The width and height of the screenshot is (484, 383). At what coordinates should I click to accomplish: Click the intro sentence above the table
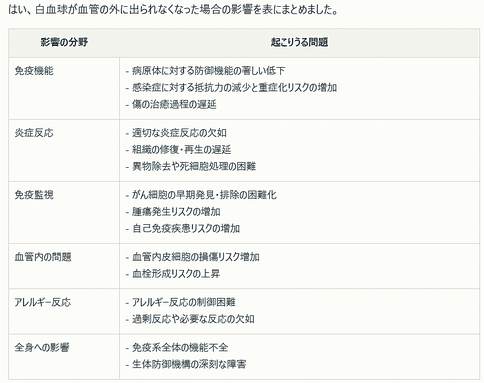[x=173, y=10]
